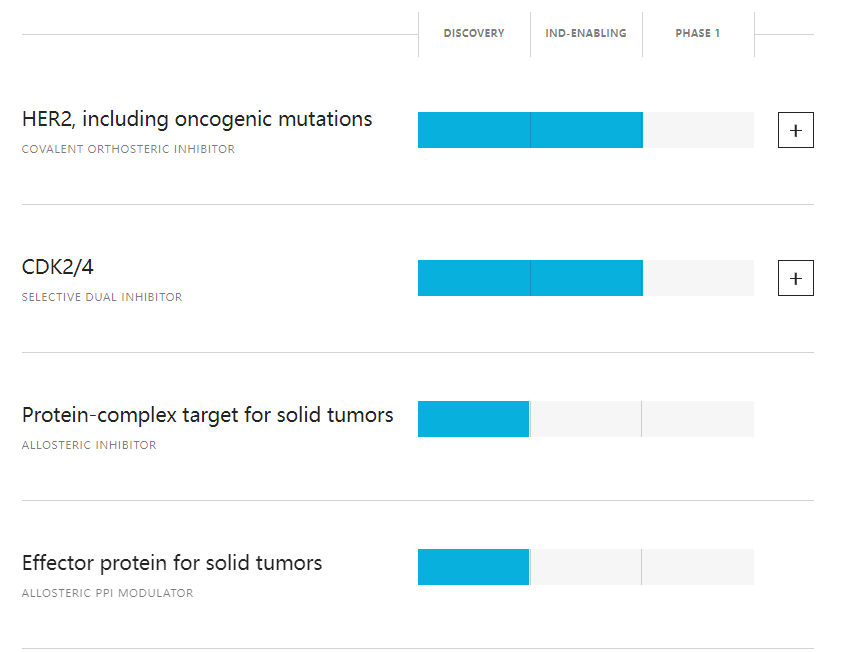Viewport: 865px width, 652px height.
Task: Click the blue CDK2/4 progress bar
Action: tap(530, 278)
